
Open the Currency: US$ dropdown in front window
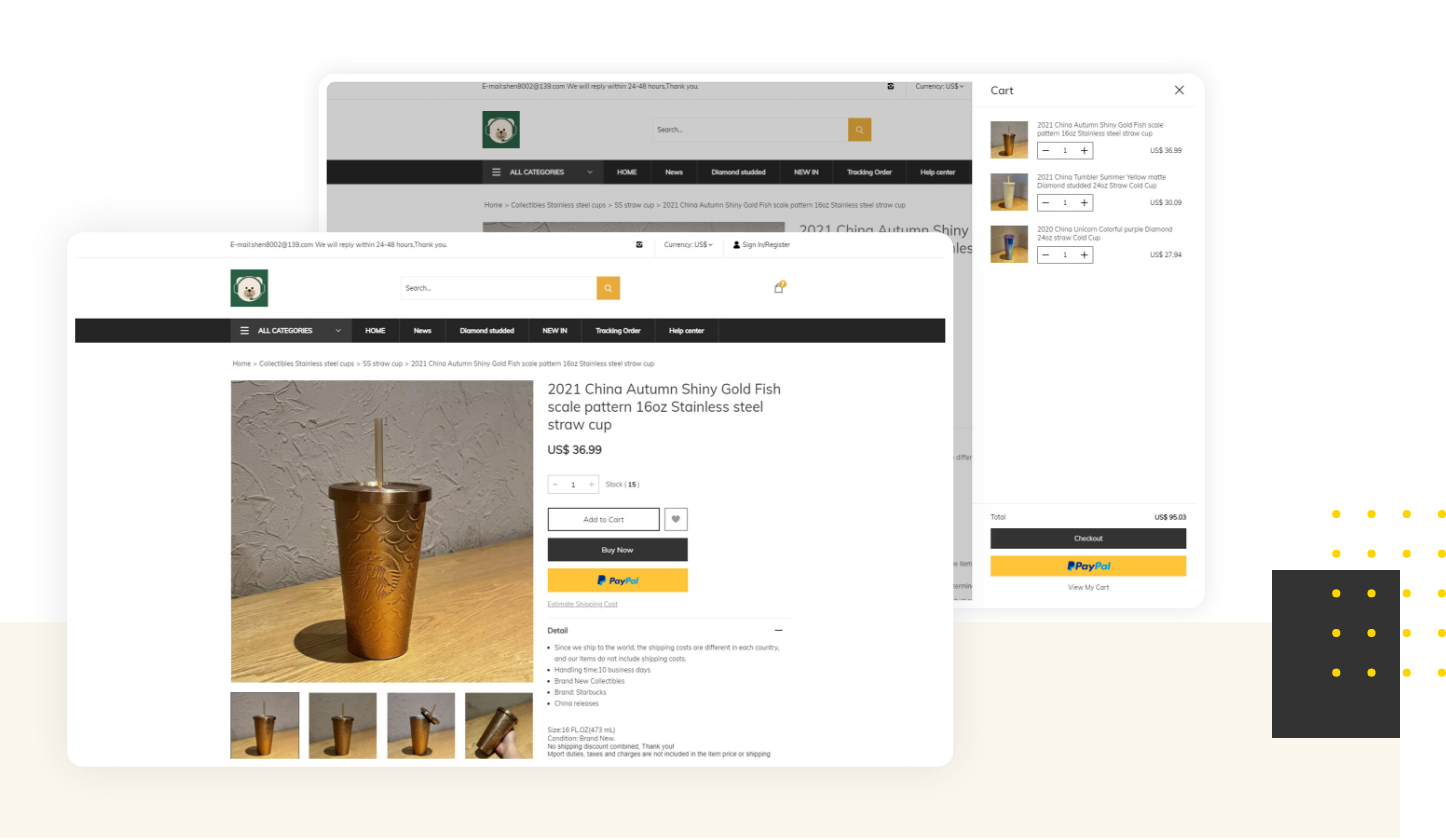[x=689, y=245]
